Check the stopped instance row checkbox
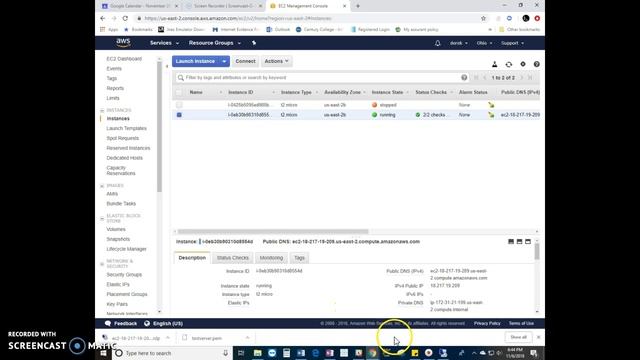640x360 pixels. [x=179, y=105]
